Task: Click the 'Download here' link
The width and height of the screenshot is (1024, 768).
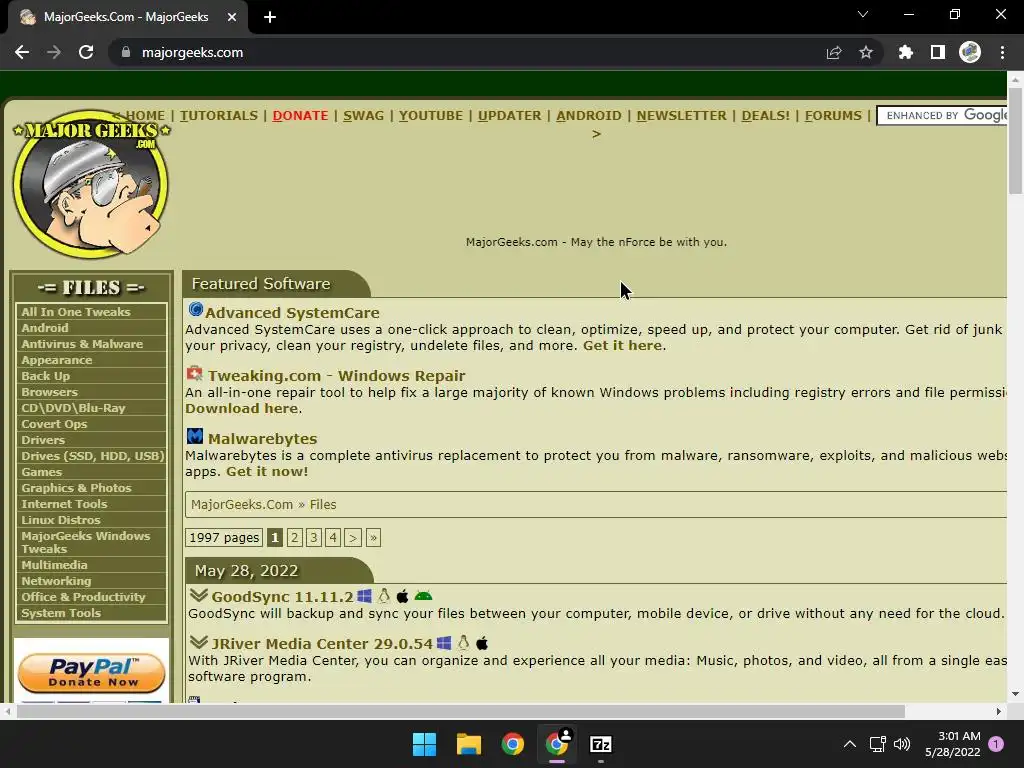Action: tap(242, 408)
